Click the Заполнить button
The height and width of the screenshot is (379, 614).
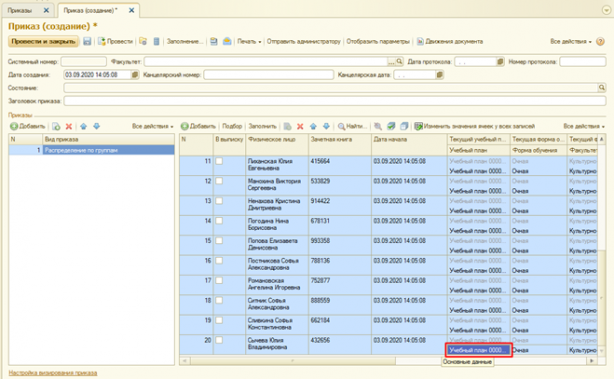262,126
